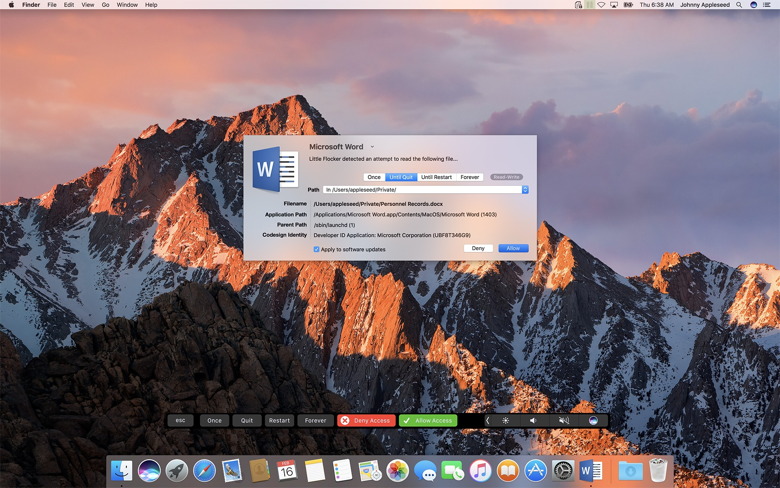Tap the Siri button on the Touch Bar

[593, 421]
